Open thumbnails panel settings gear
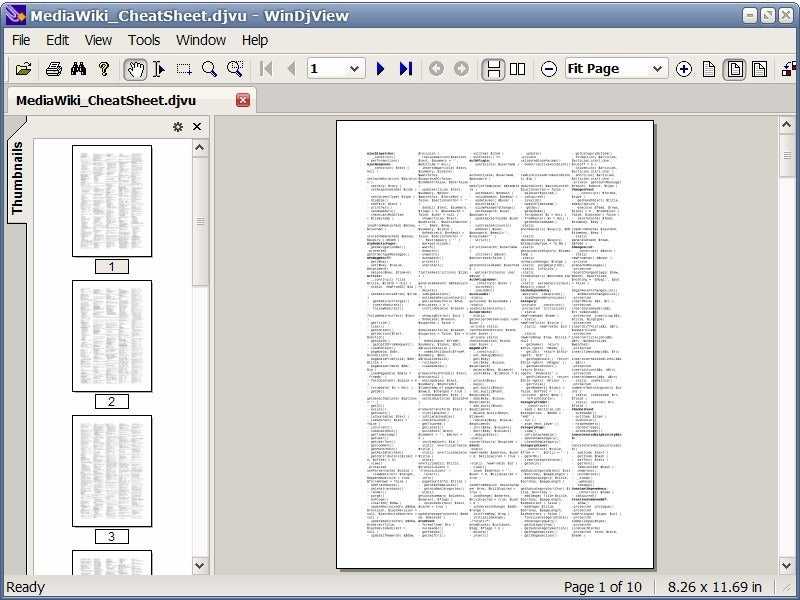This screenshot has width=800, height=600. tap(178, 127)
